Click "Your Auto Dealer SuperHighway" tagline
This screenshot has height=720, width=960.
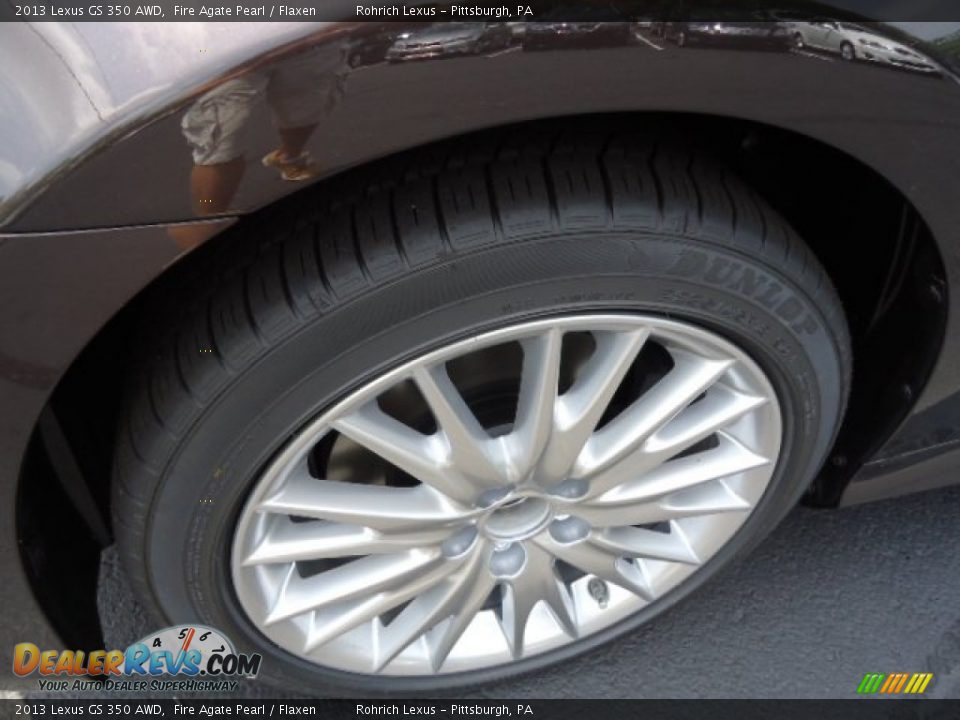click(x=138, y=685)
